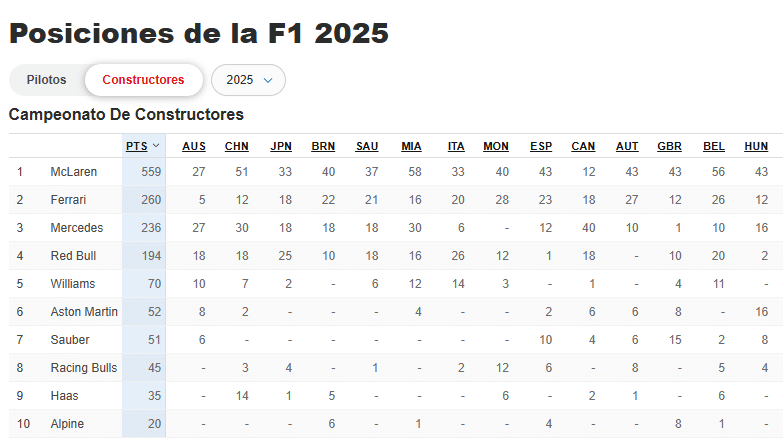Select the Constructores tab
This screenshot has width=783, height=441.
(x=143, y=80)
